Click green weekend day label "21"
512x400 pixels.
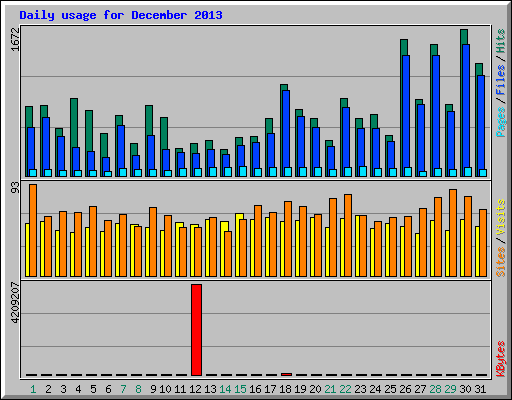tap(330, 389)
